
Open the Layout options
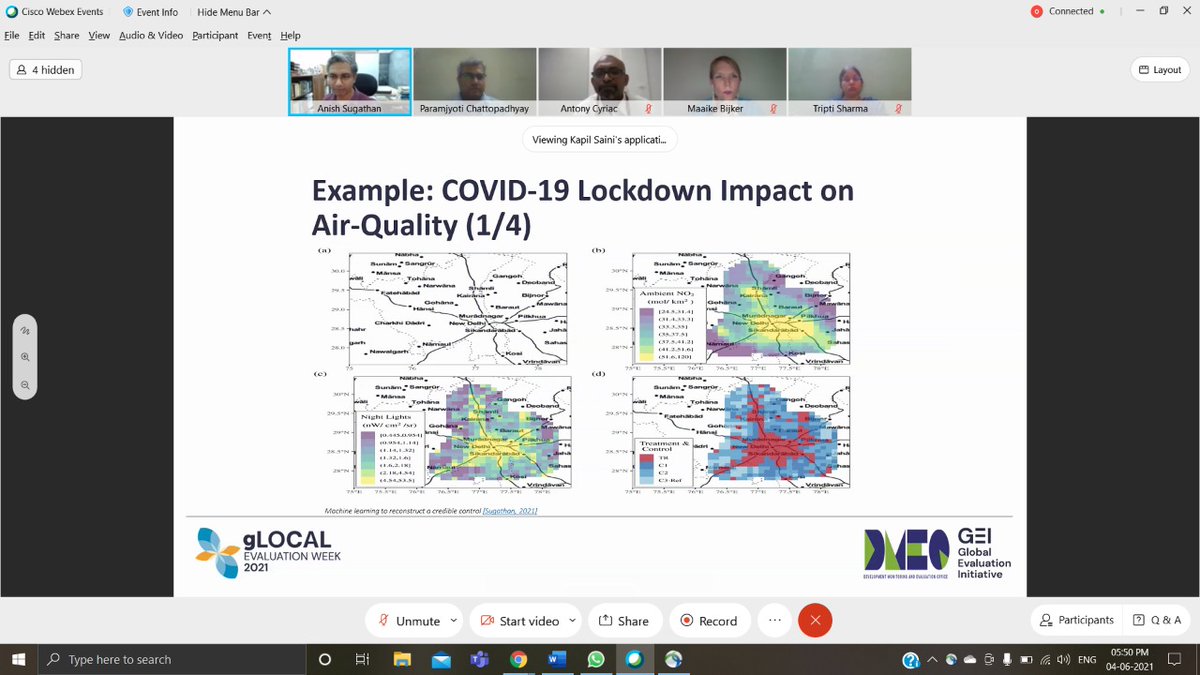[1160, 70]
